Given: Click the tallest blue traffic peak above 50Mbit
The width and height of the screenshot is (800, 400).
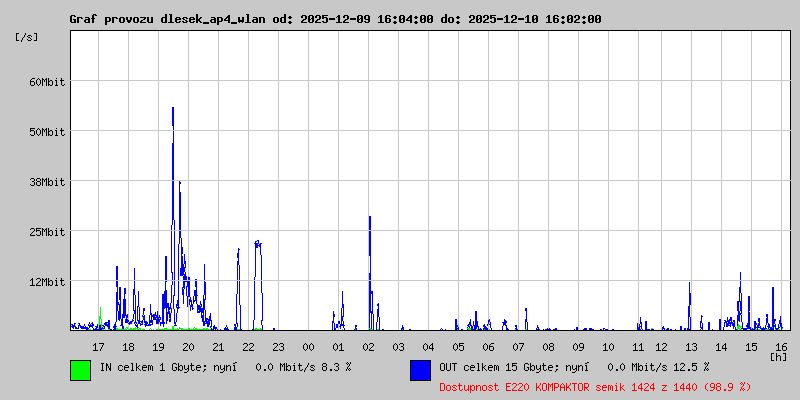Looking at the screenshot, I should (x=173, y=110).
